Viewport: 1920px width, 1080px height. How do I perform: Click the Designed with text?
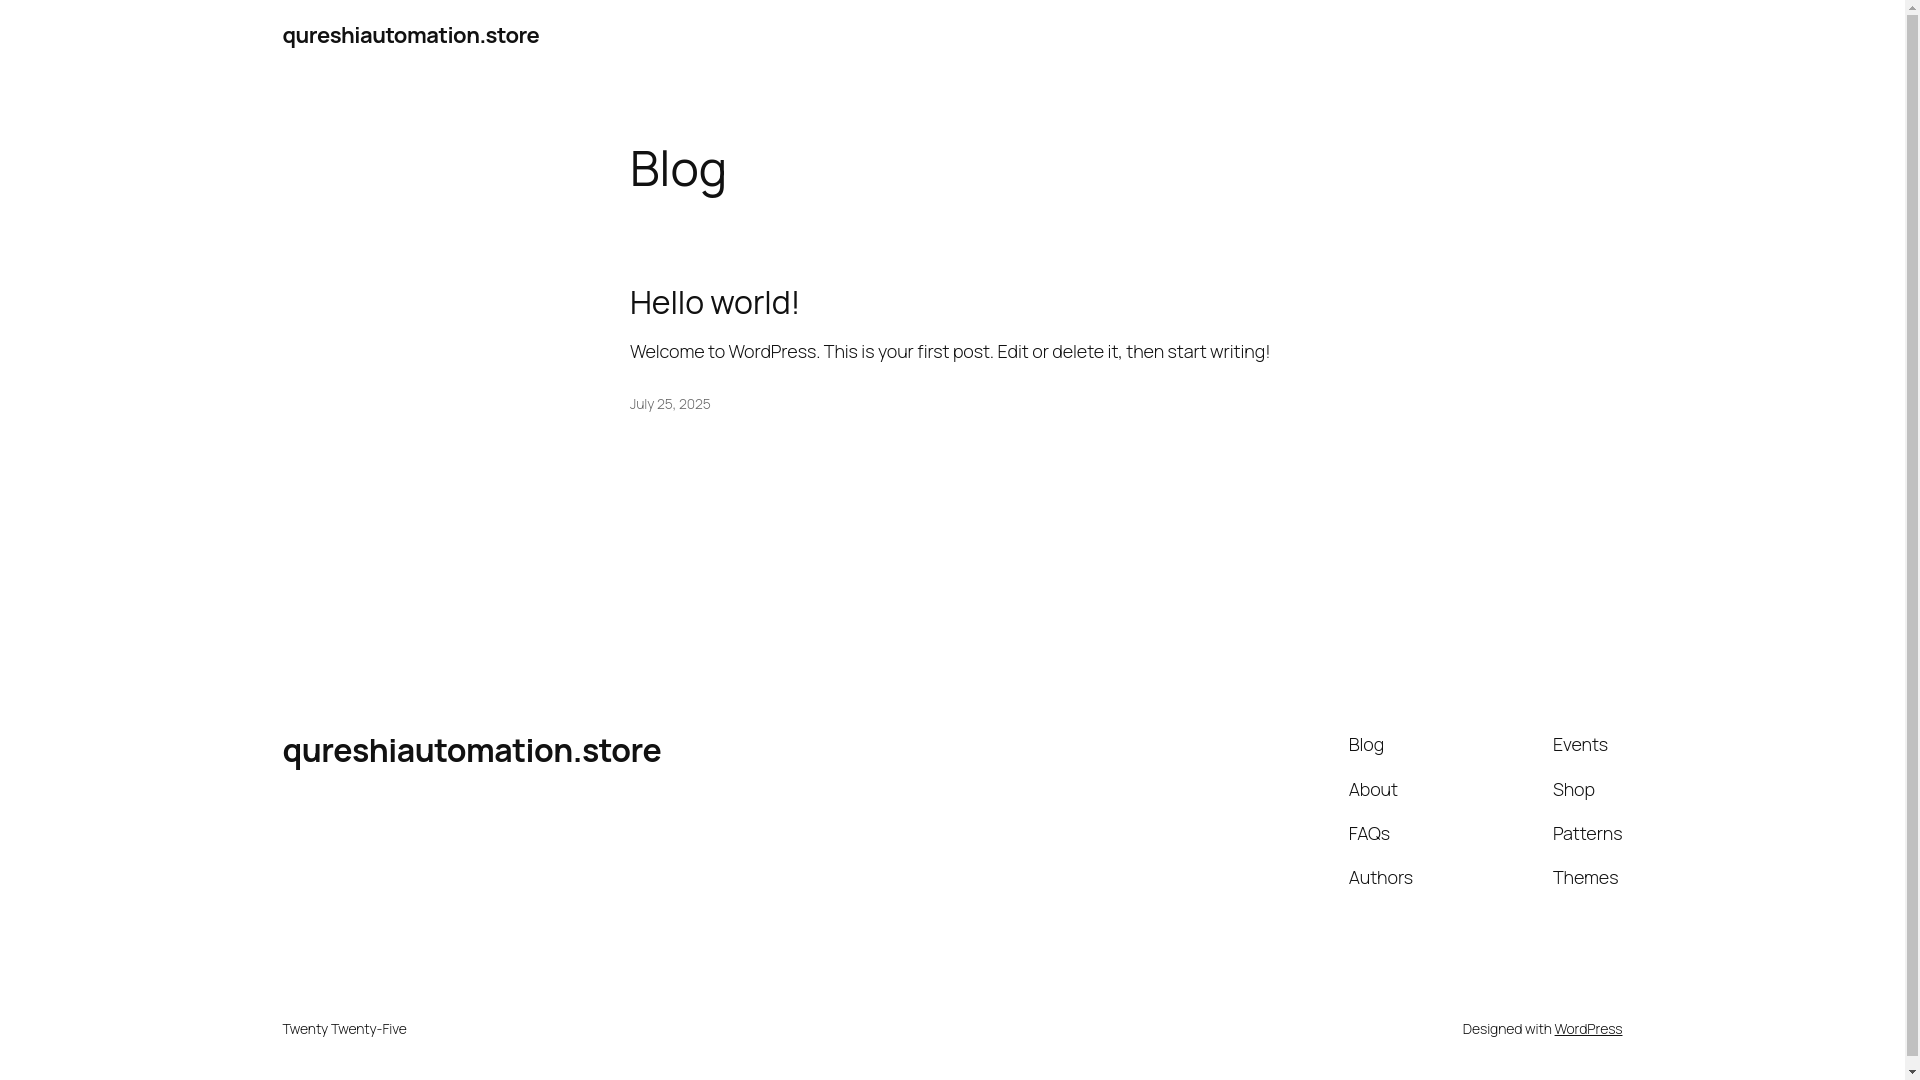pyautogui.click(x=1506, y=1029)
